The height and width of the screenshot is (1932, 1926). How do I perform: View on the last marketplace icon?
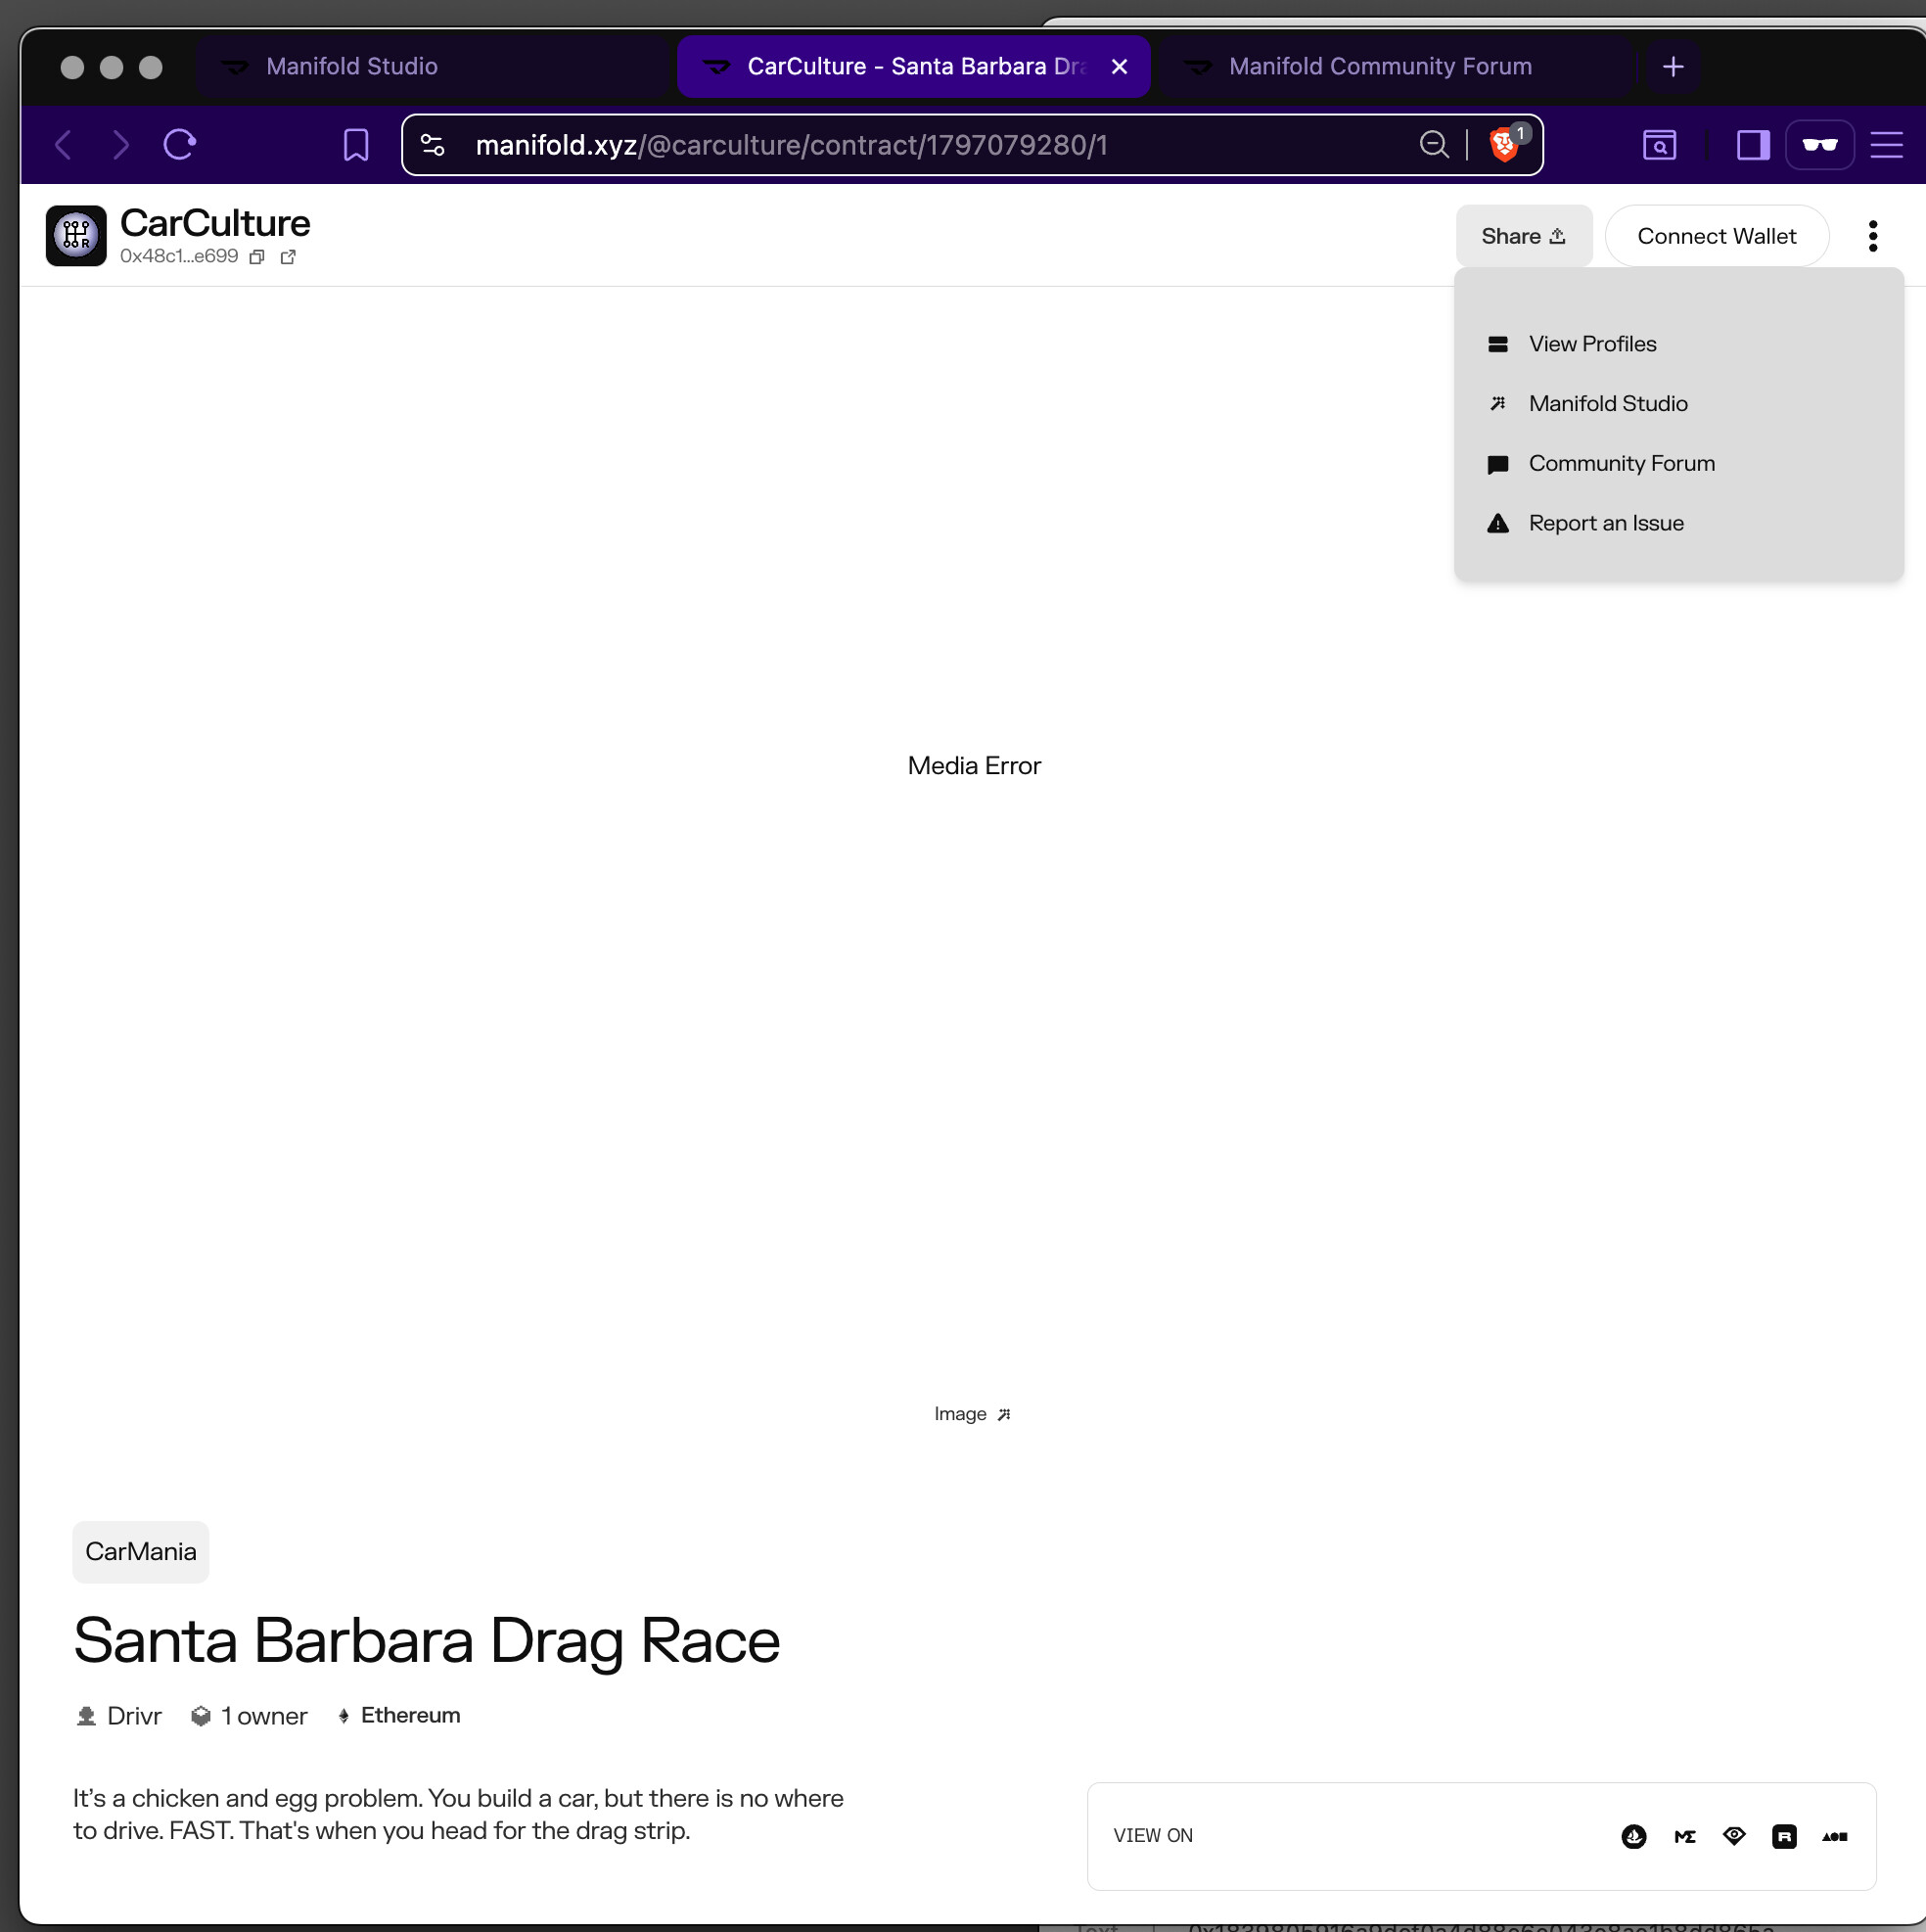(1834, 1836)
